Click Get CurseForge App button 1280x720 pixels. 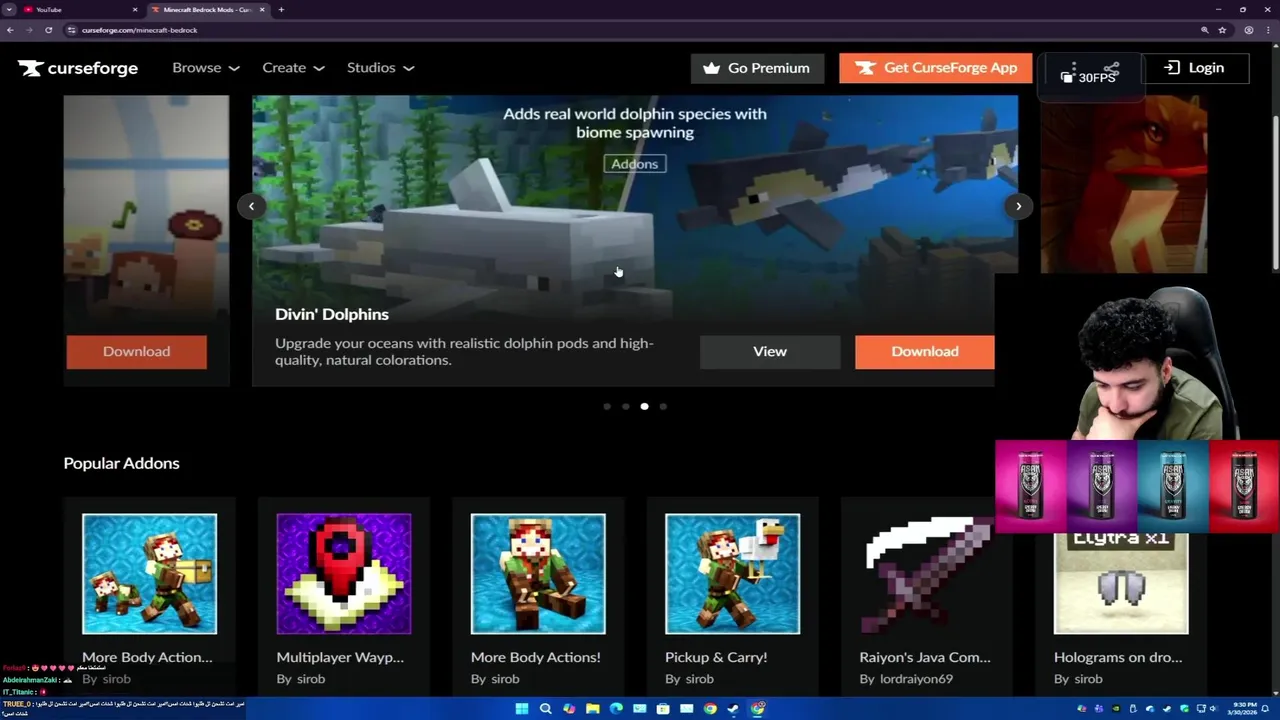pyautogui.click(x=936, y=68)
